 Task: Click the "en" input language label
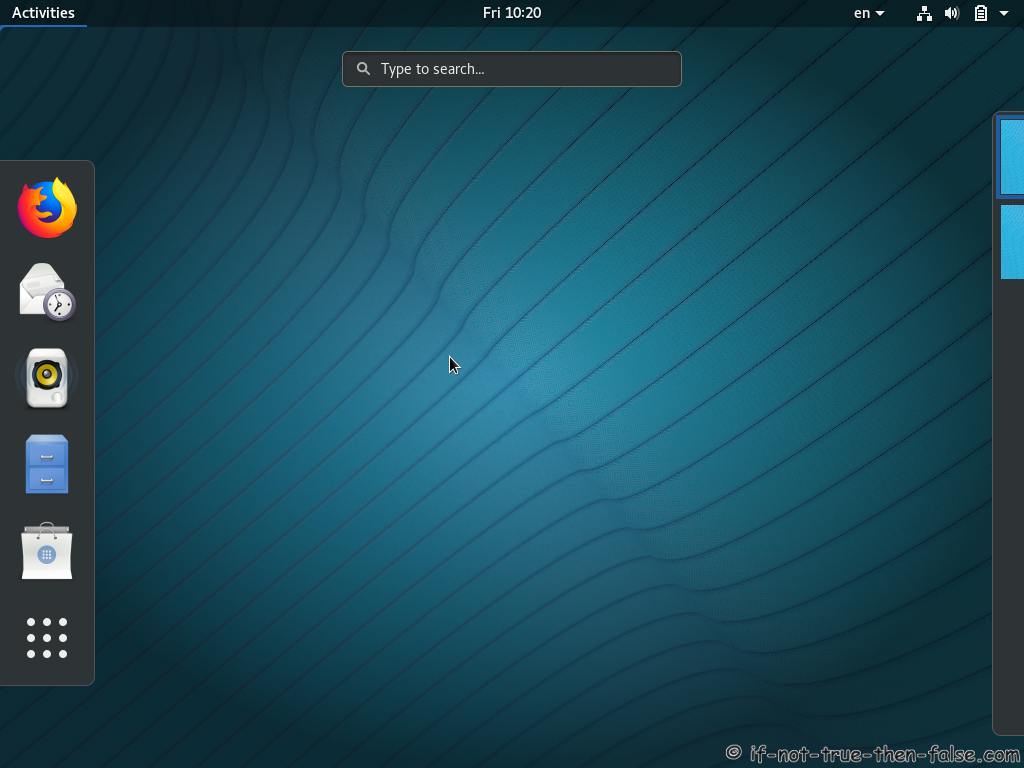pyautogui.click(x=861, y=13)
